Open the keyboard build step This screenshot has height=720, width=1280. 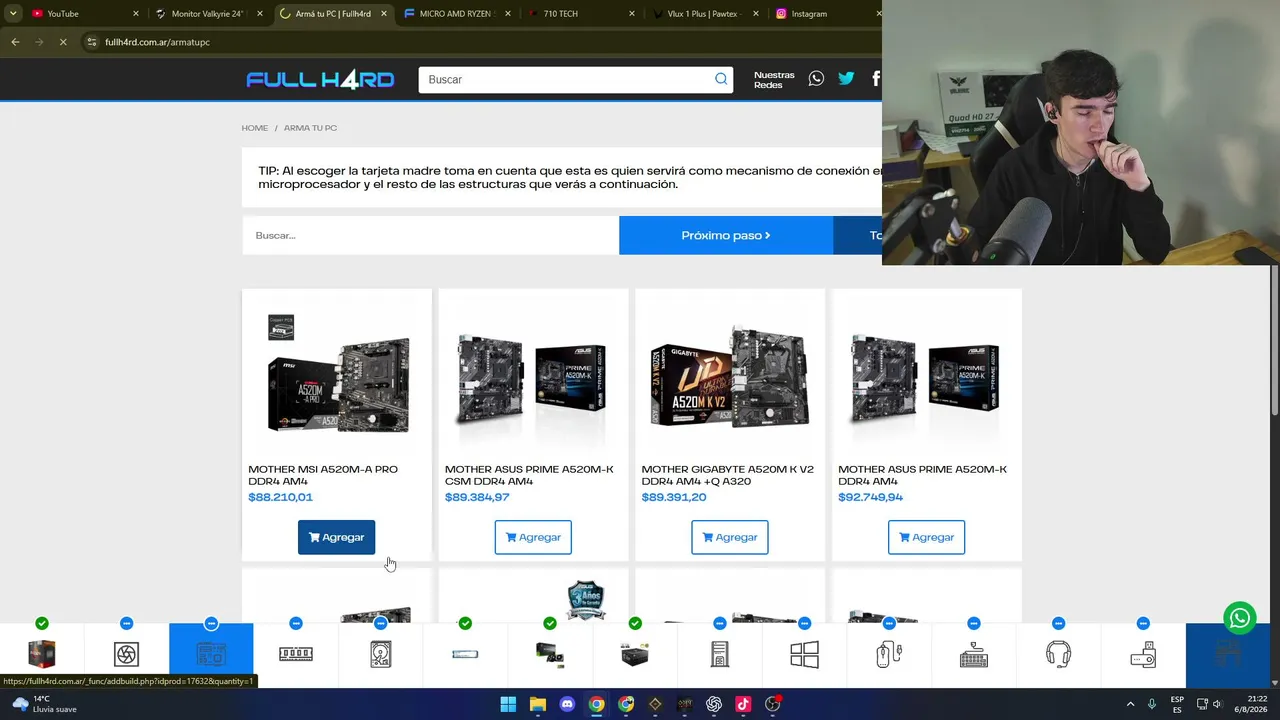click(973, 654)
